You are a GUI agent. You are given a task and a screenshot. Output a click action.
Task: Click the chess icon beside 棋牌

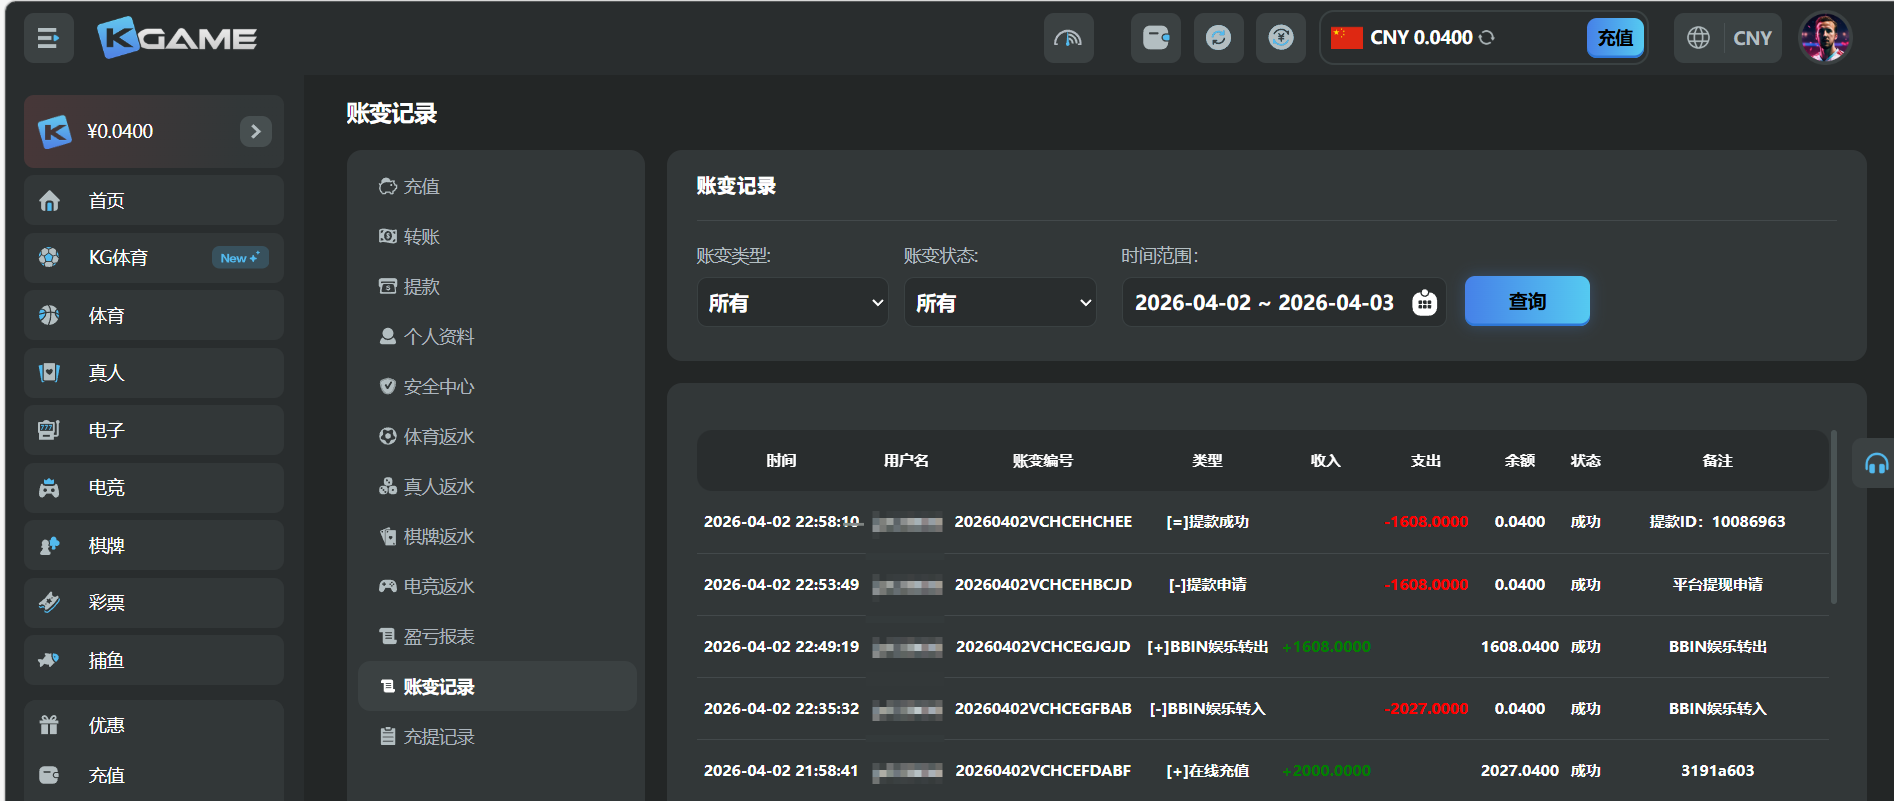point(49,546)
